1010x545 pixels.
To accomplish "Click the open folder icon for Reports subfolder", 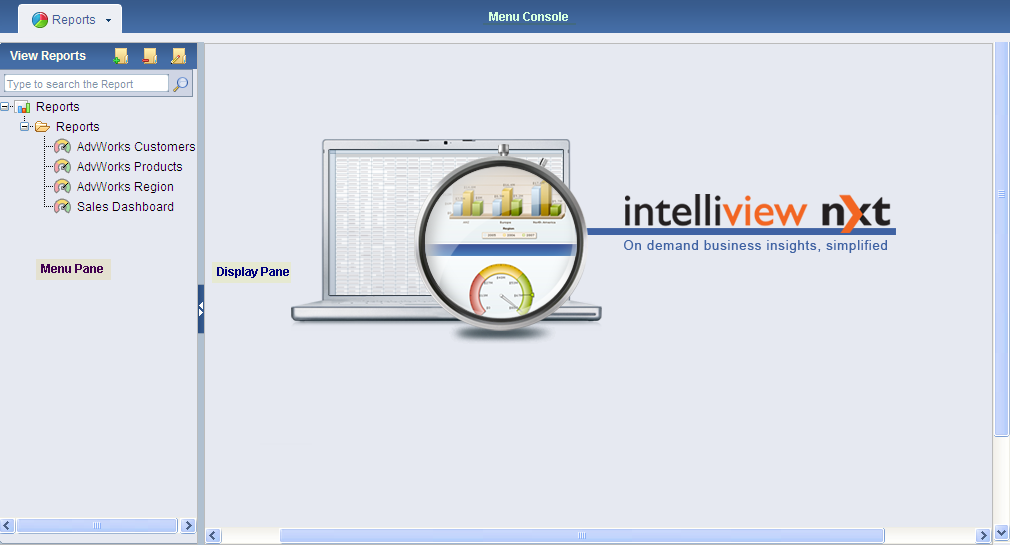I will tap(43, 127).
